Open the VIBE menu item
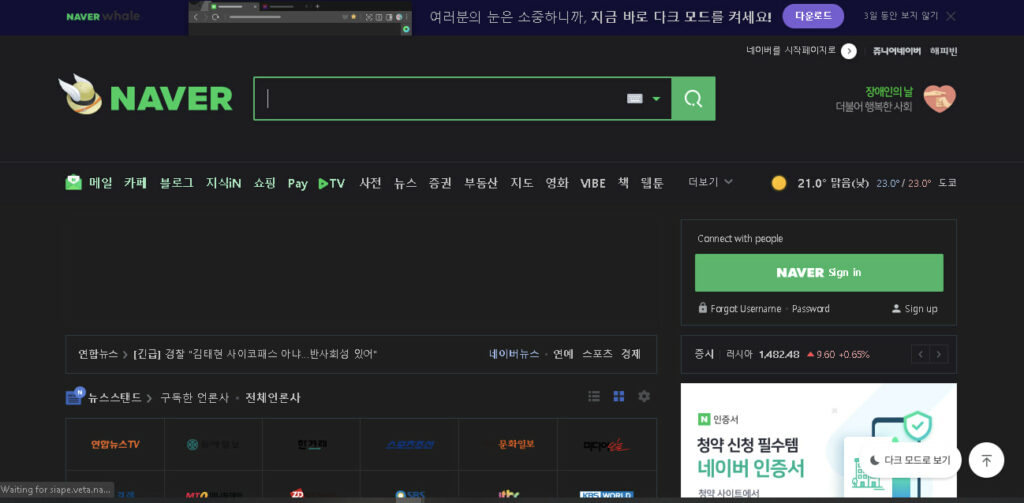 coord(593,183)
